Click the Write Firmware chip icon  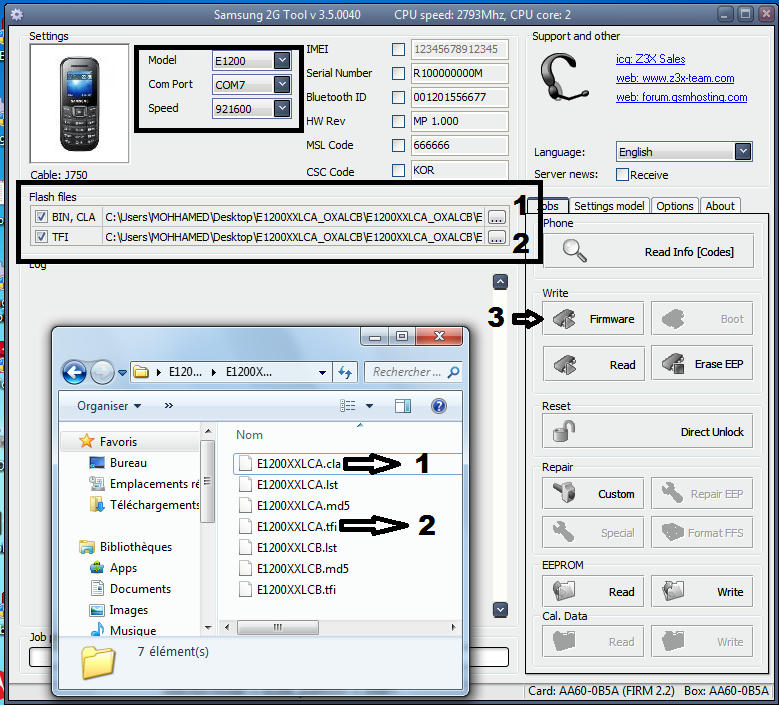coord(564,319)
